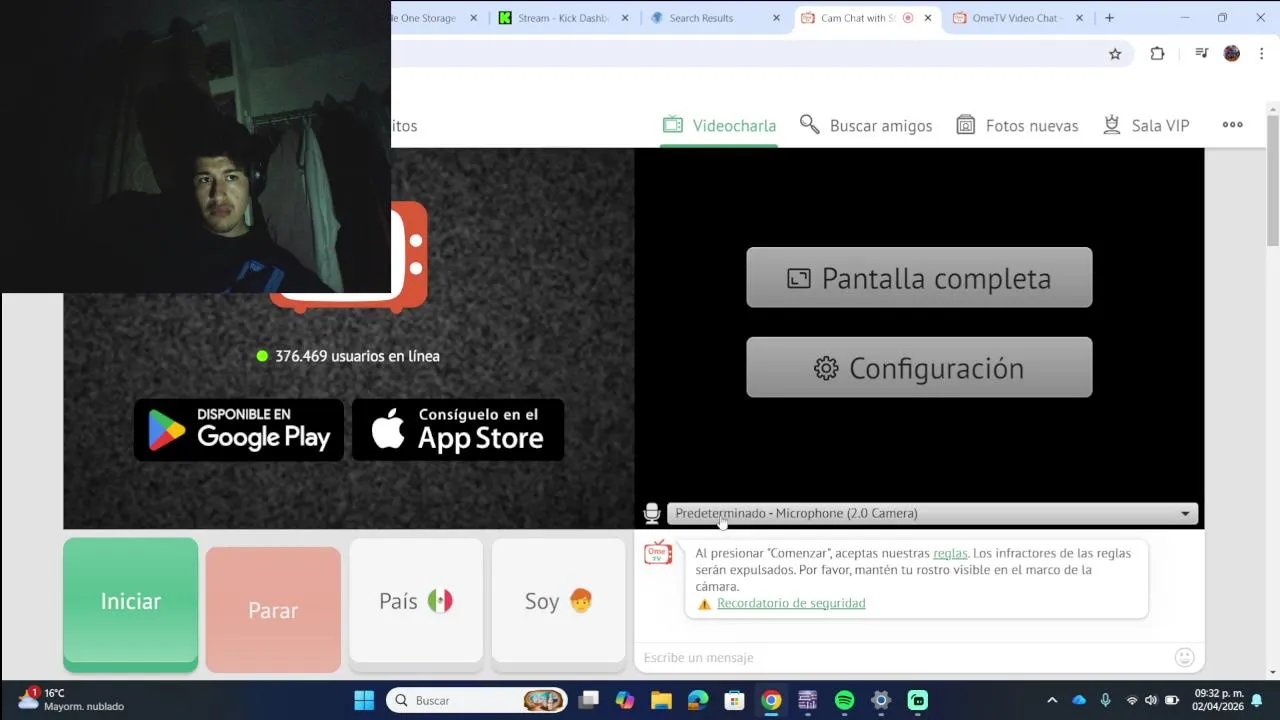Click the OmeTV avatar icon in chat
Viewport: 1280px width, 720px height.
point(658,553)
